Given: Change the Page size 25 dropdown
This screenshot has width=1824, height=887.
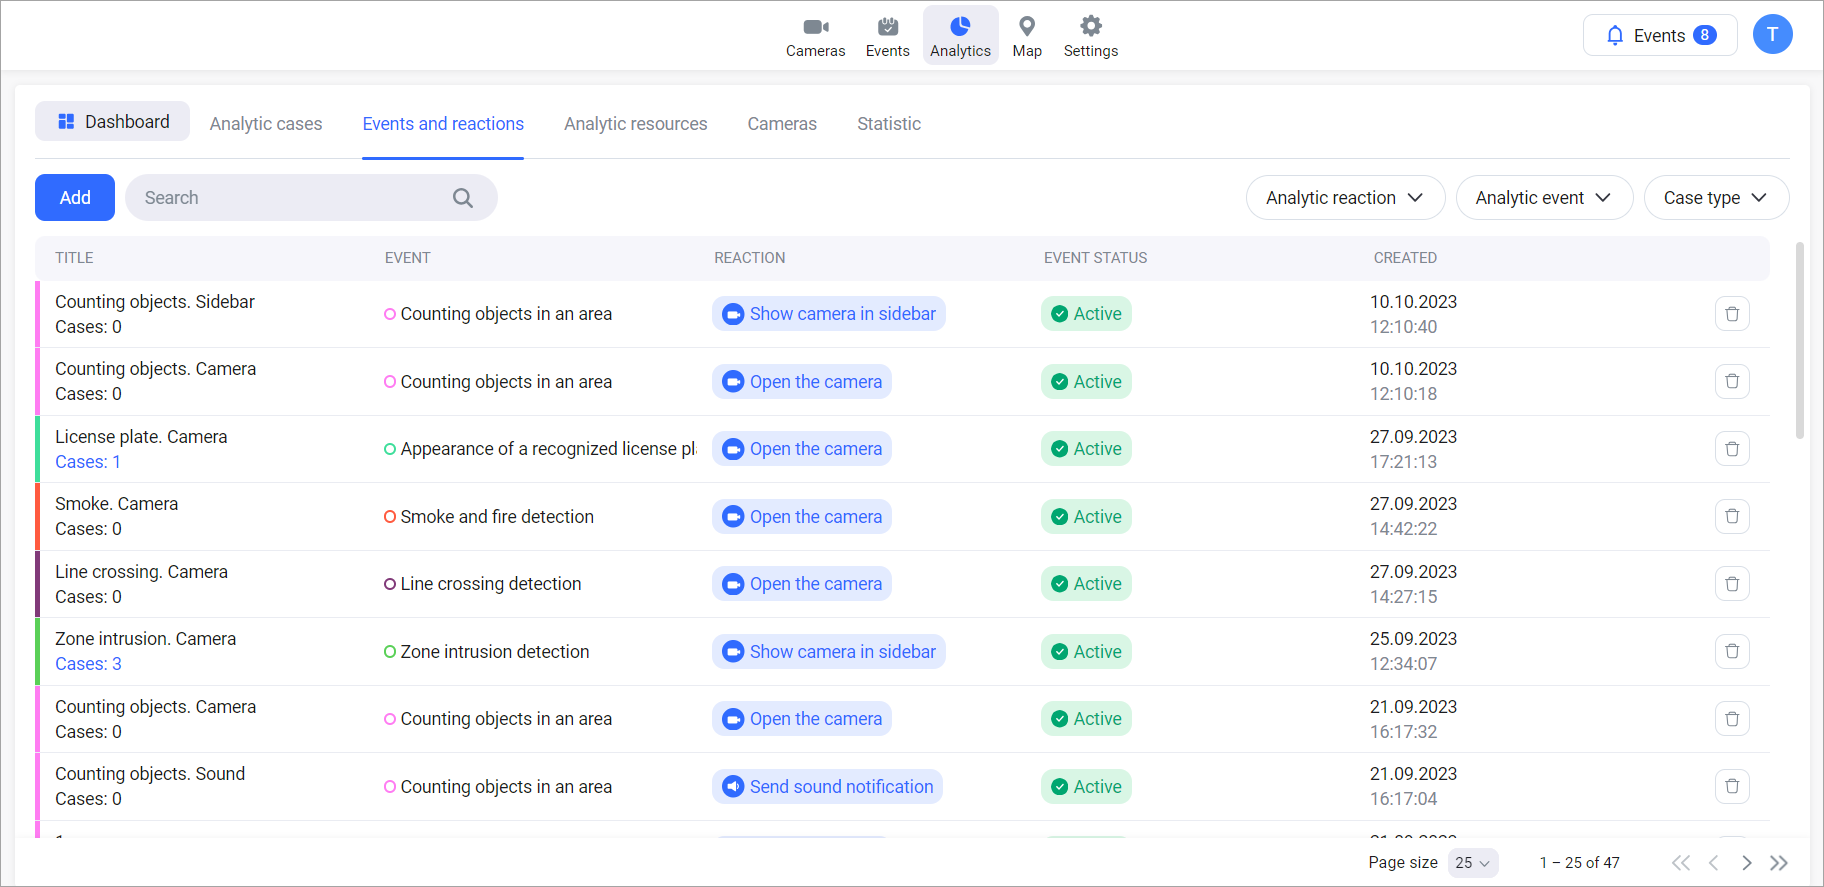Looking at the screenshot, I should (1472, 863).
